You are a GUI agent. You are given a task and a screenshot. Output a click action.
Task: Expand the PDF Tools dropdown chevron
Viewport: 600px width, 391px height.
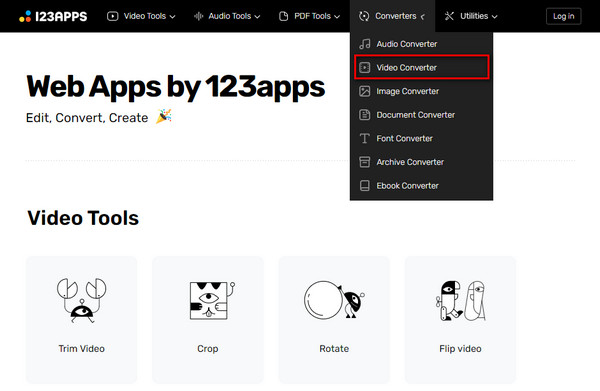(x=337, y=17)
